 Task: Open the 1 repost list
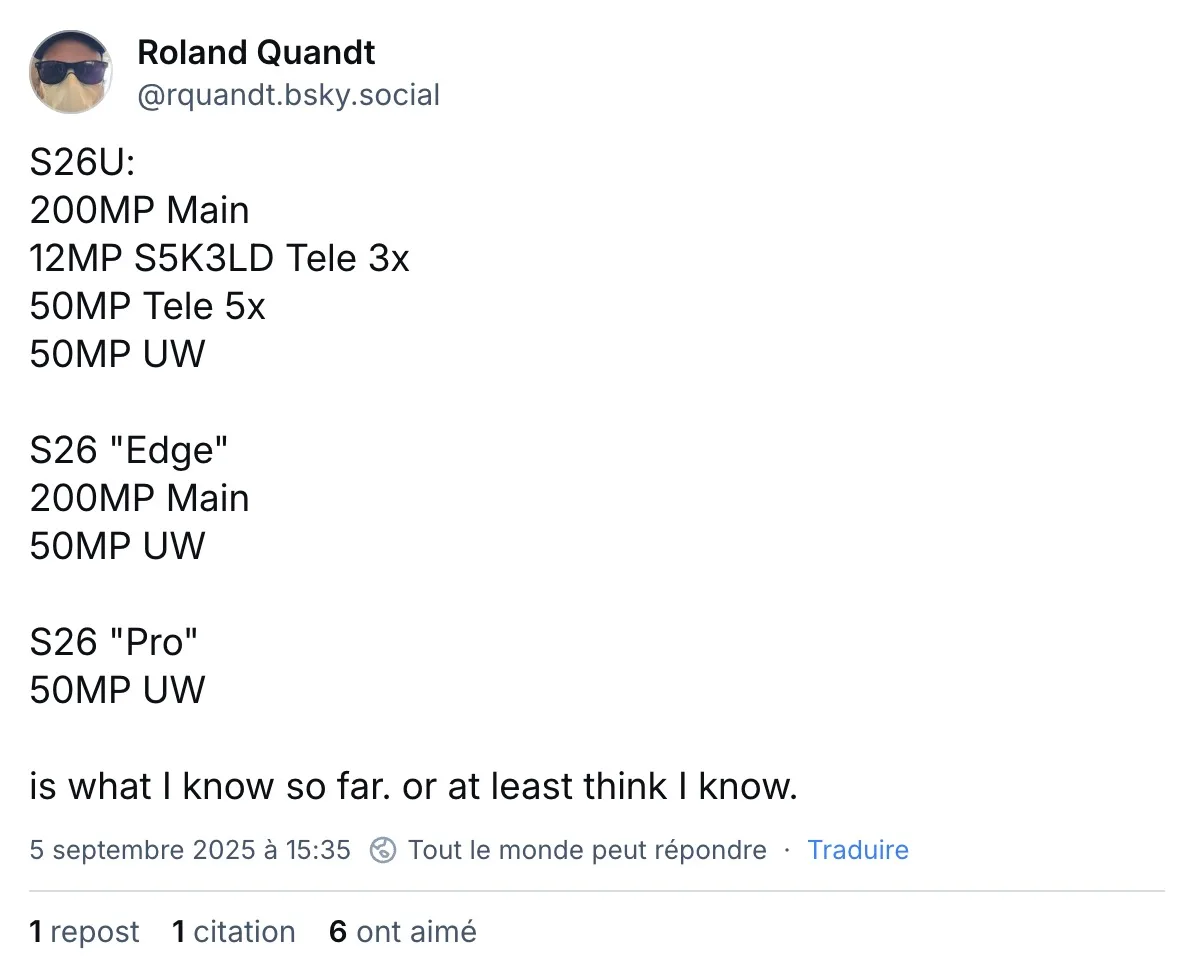pos(84,932)
